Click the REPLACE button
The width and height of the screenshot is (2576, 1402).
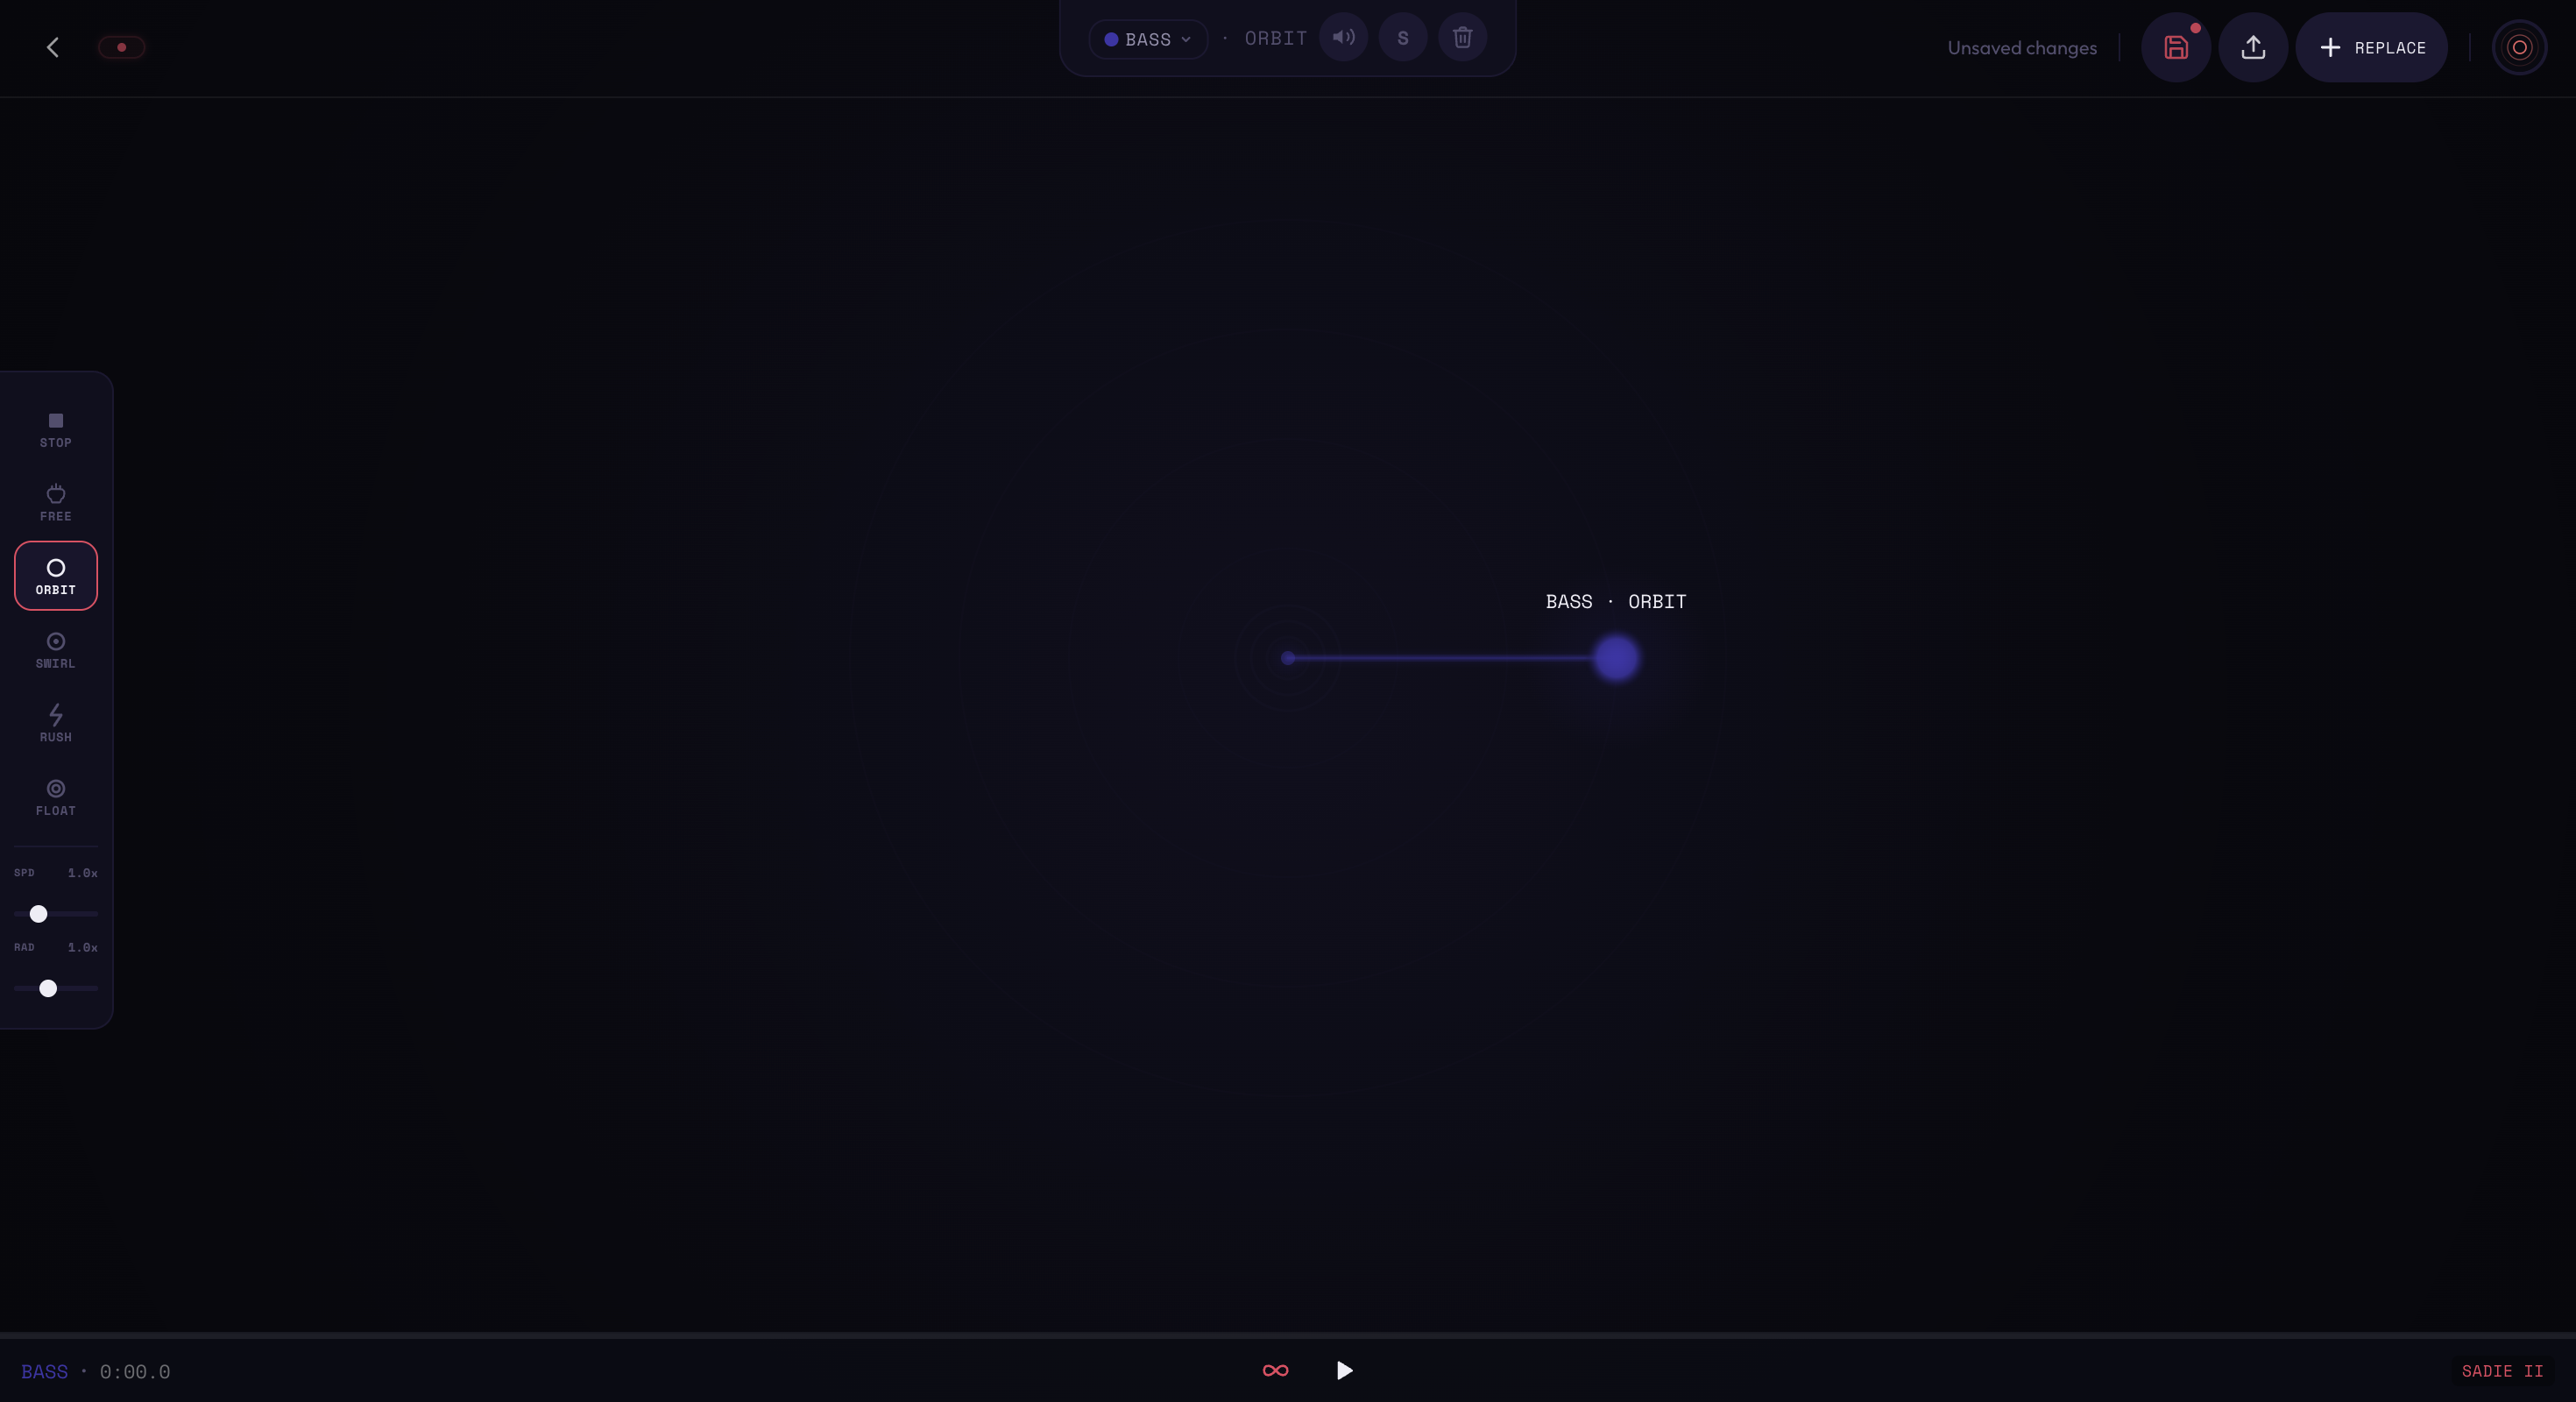[x=2371, y=47]
